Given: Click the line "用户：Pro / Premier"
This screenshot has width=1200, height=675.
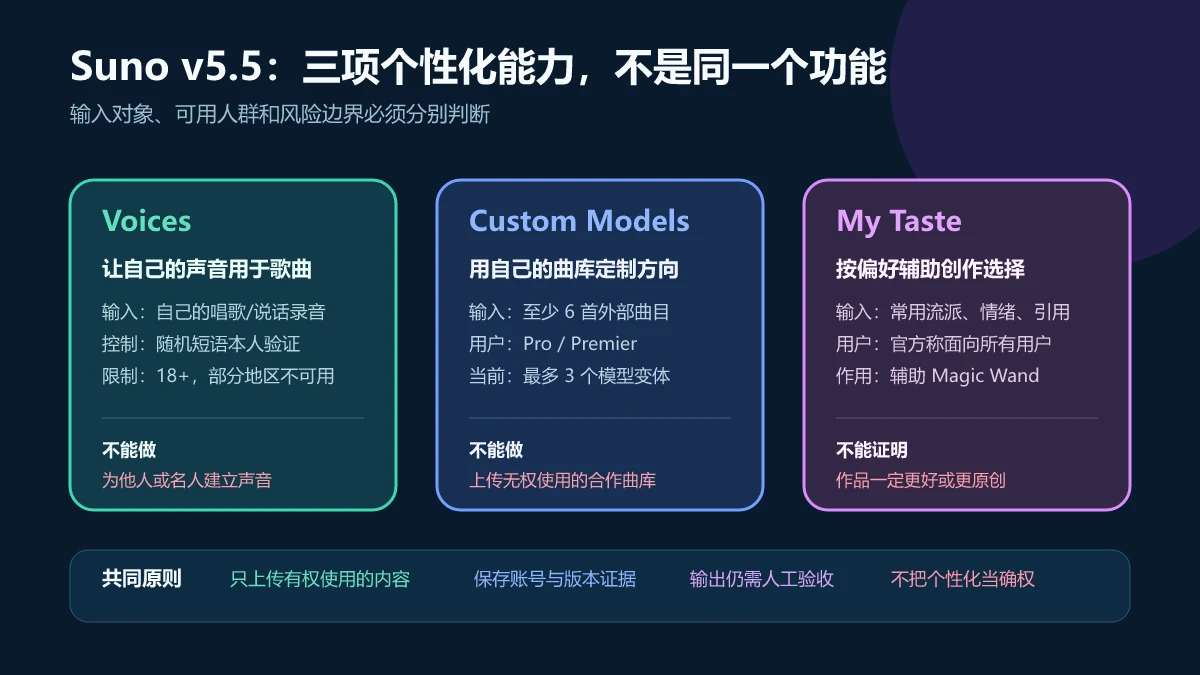Looking at the screenshot, I should 553,344.
